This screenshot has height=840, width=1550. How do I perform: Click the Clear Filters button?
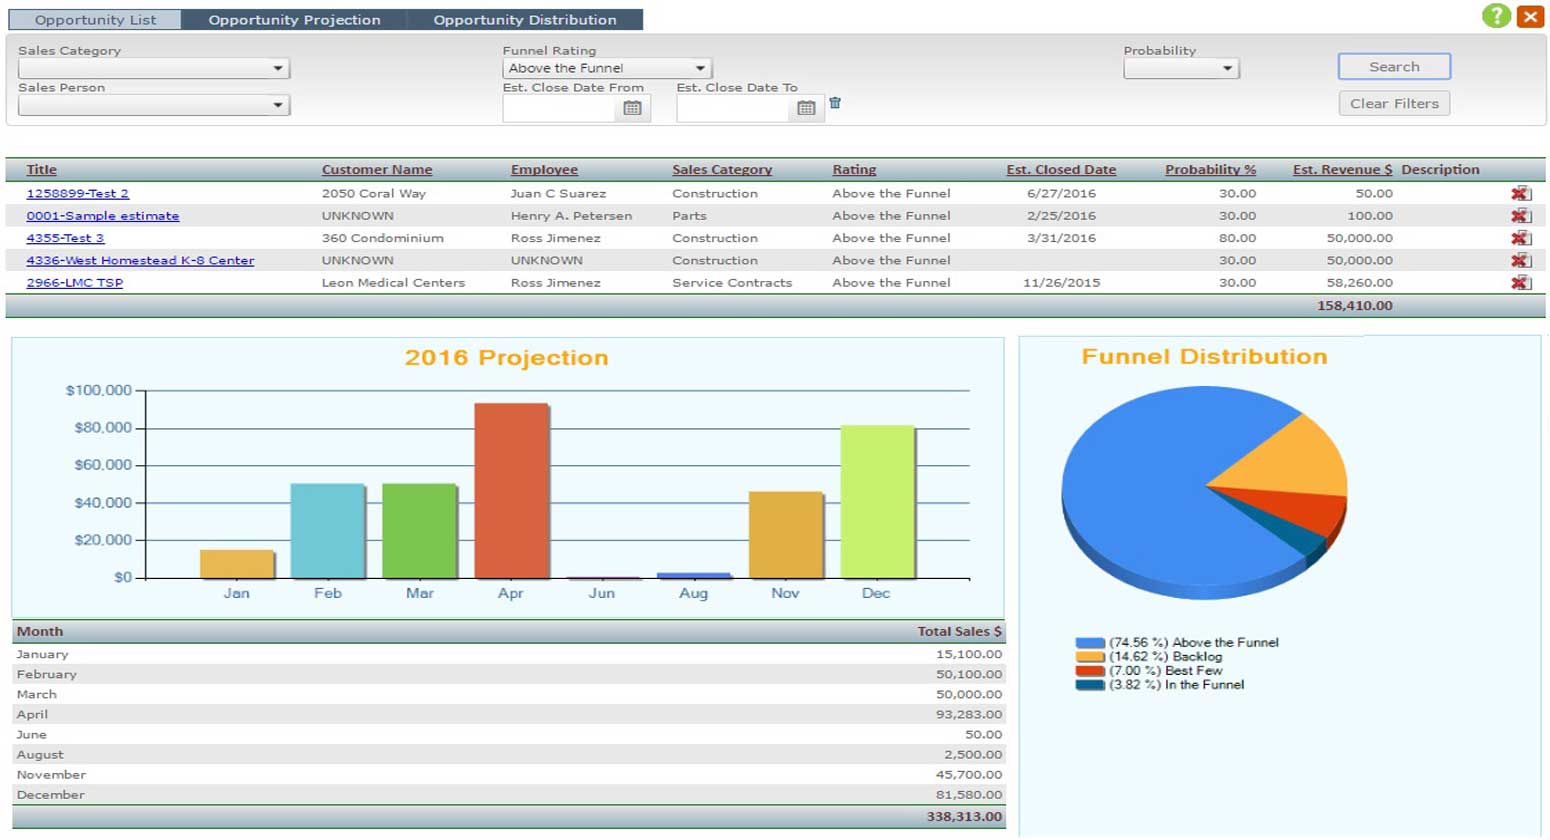pos(1394,104)
